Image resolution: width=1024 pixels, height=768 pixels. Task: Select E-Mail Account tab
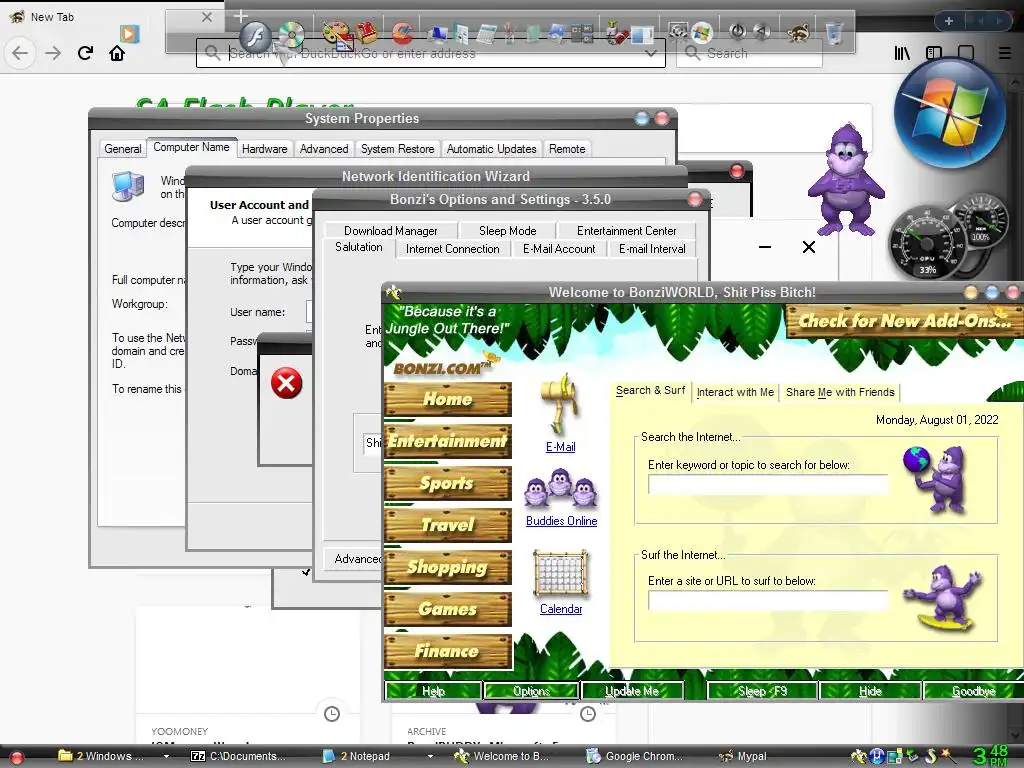(x=559, y=249)
